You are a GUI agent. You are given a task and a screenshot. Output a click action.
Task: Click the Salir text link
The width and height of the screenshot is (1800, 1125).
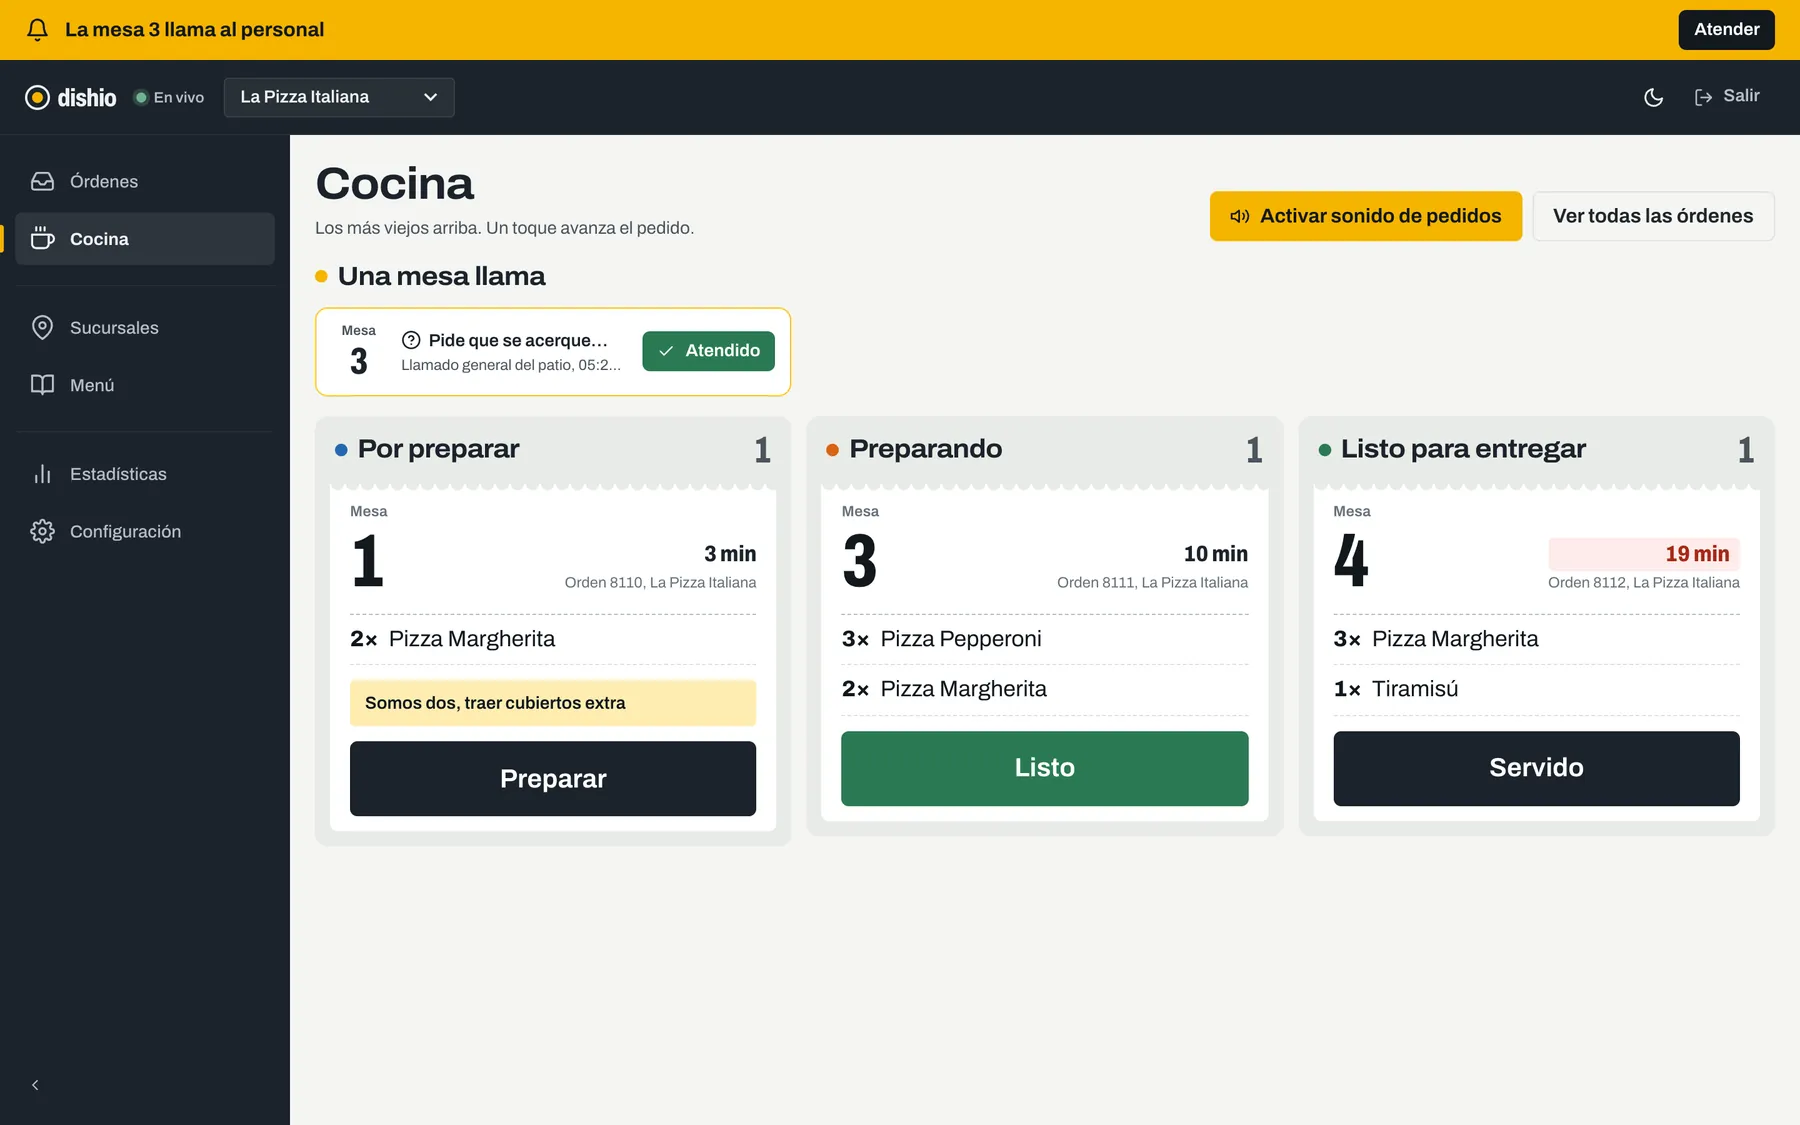coord(1741,96)
